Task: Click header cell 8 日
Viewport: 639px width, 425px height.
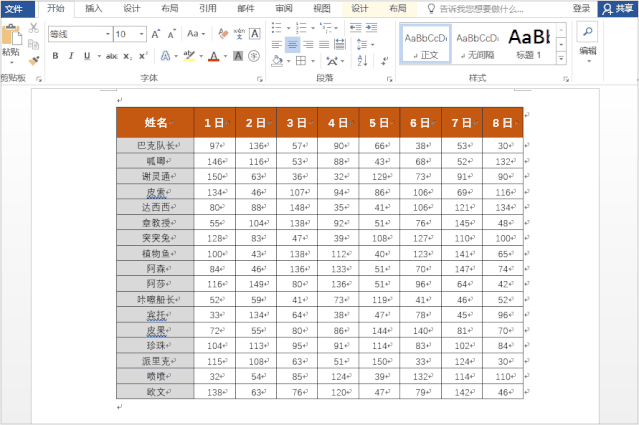Action: click(x=502, y=122)
